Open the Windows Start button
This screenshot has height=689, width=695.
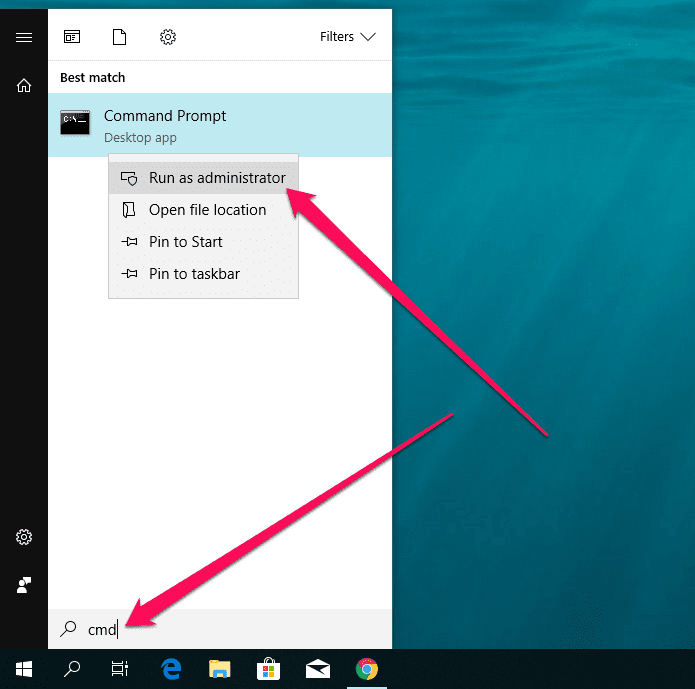click(24, 669)
